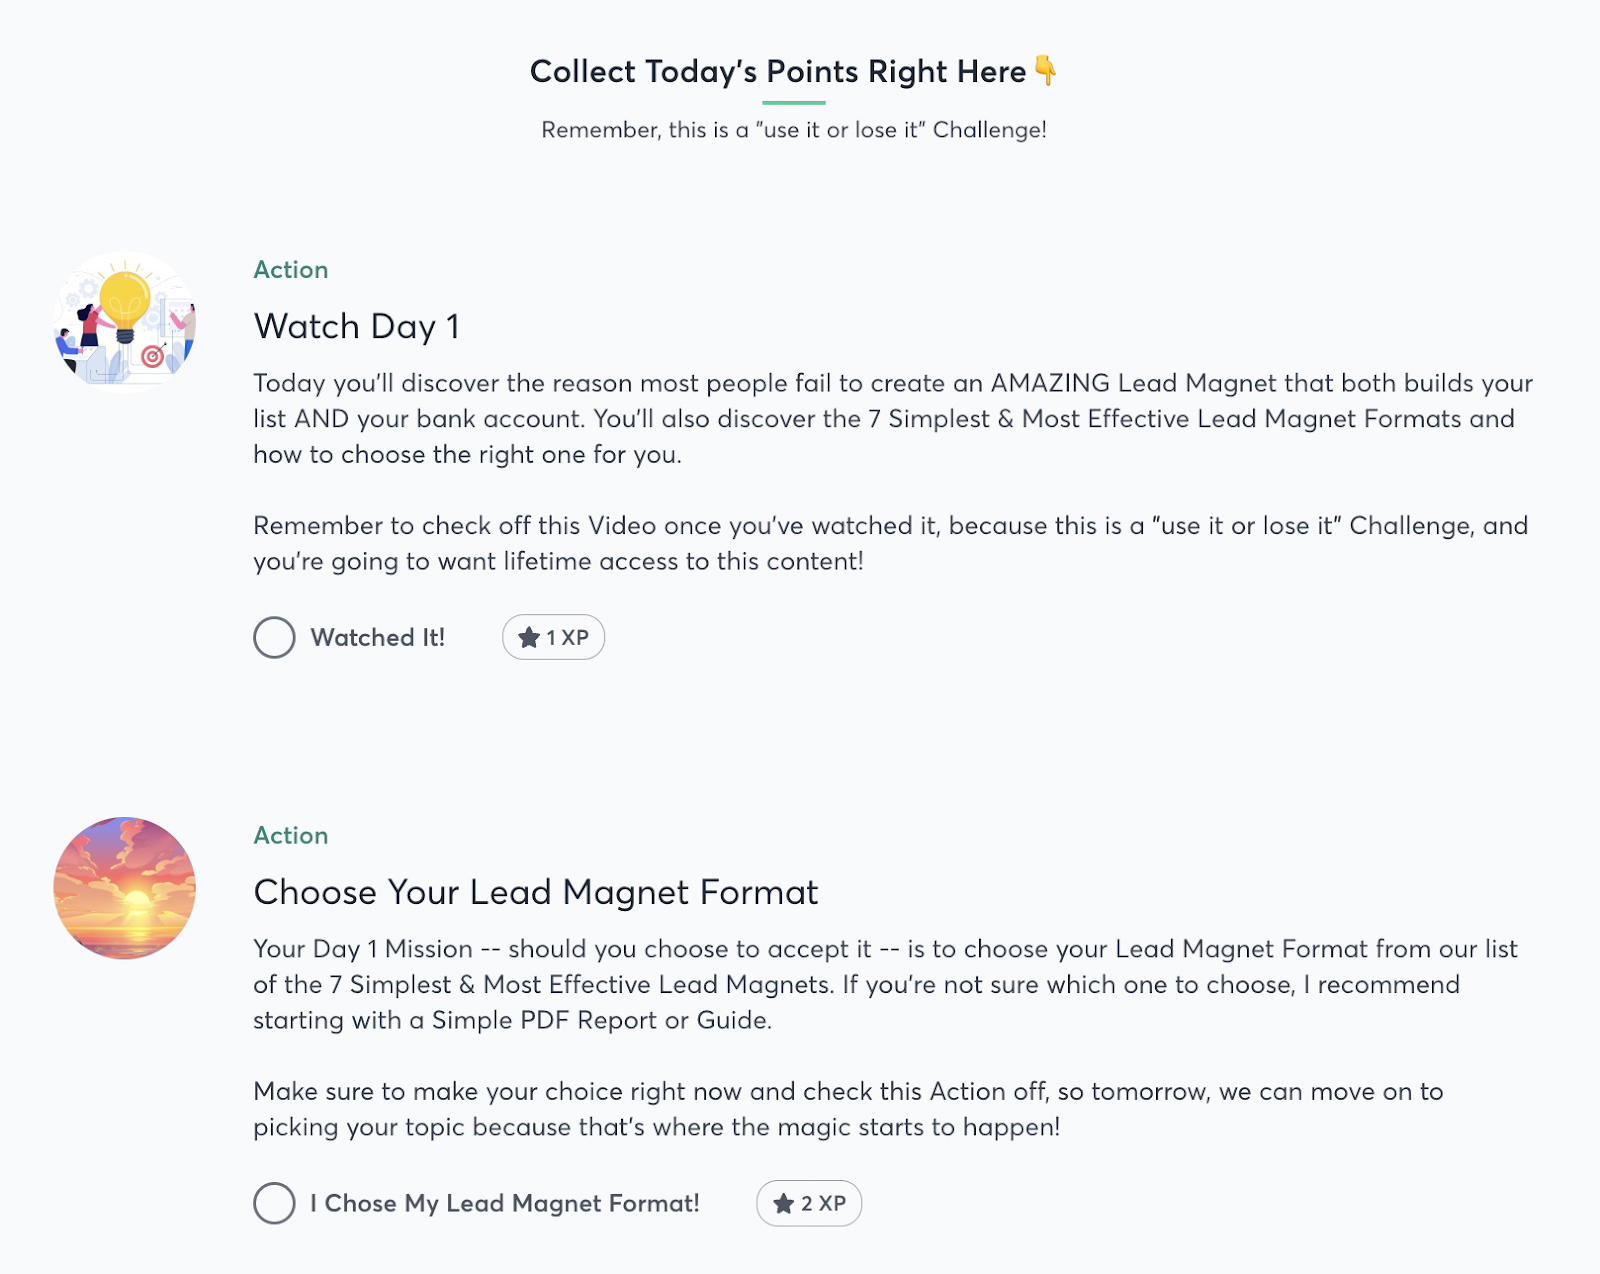Check the circle next to Watched It!
The image size is (1600, 1274).
[274, 637]
